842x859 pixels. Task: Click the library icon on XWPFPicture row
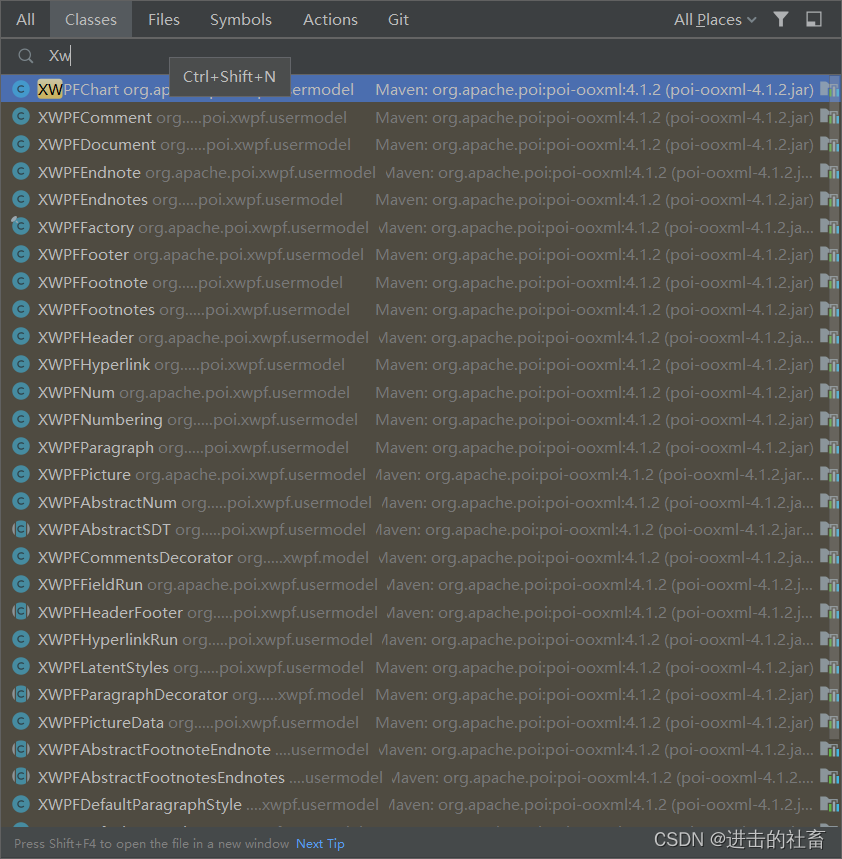point(829,474)
